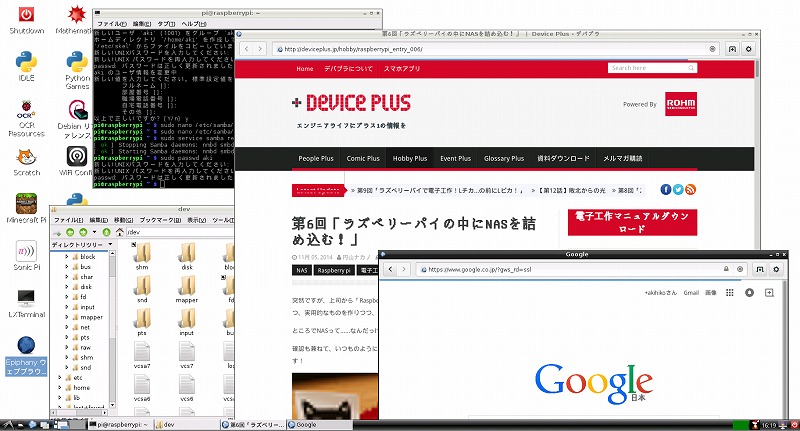Open the Twitter icon on Device Plus page
The height and width of the screenshot is (431, 800).
click(678, 190)
